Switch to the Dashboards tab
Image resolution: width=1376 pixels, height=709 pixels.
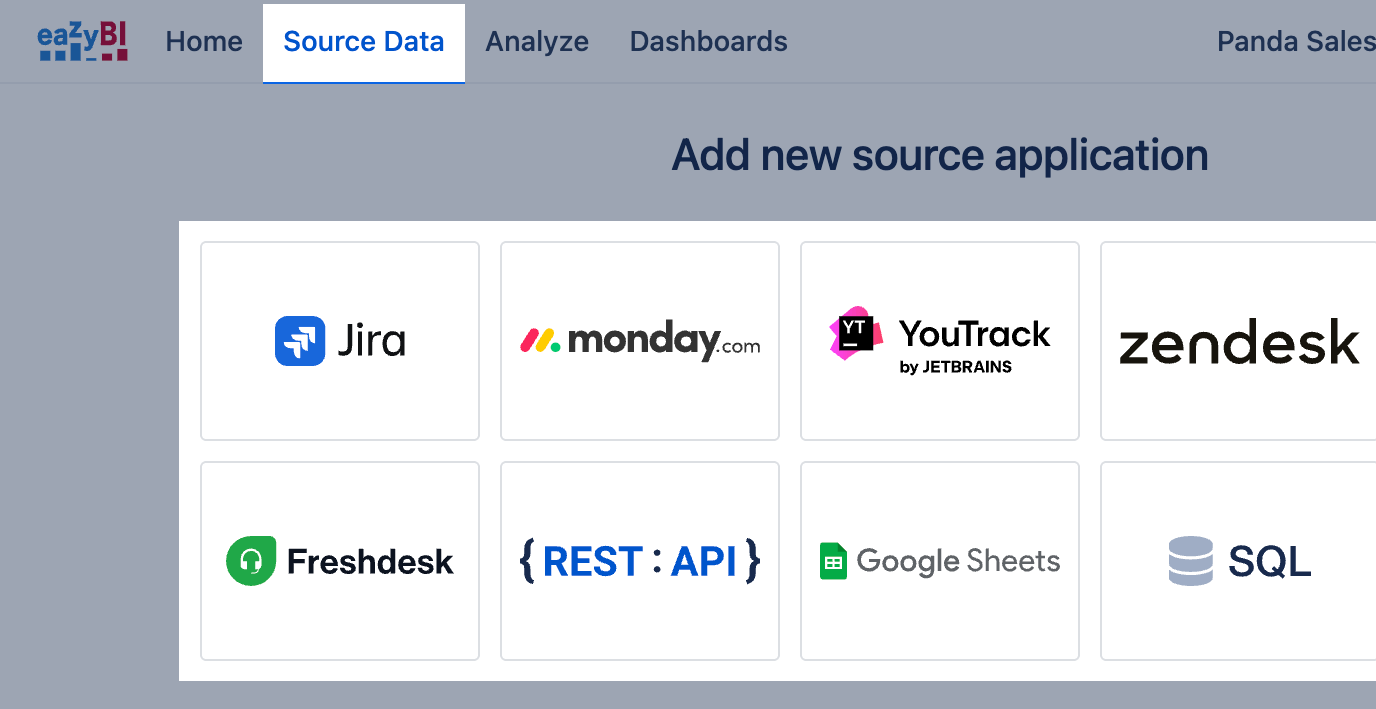point(708,42)
